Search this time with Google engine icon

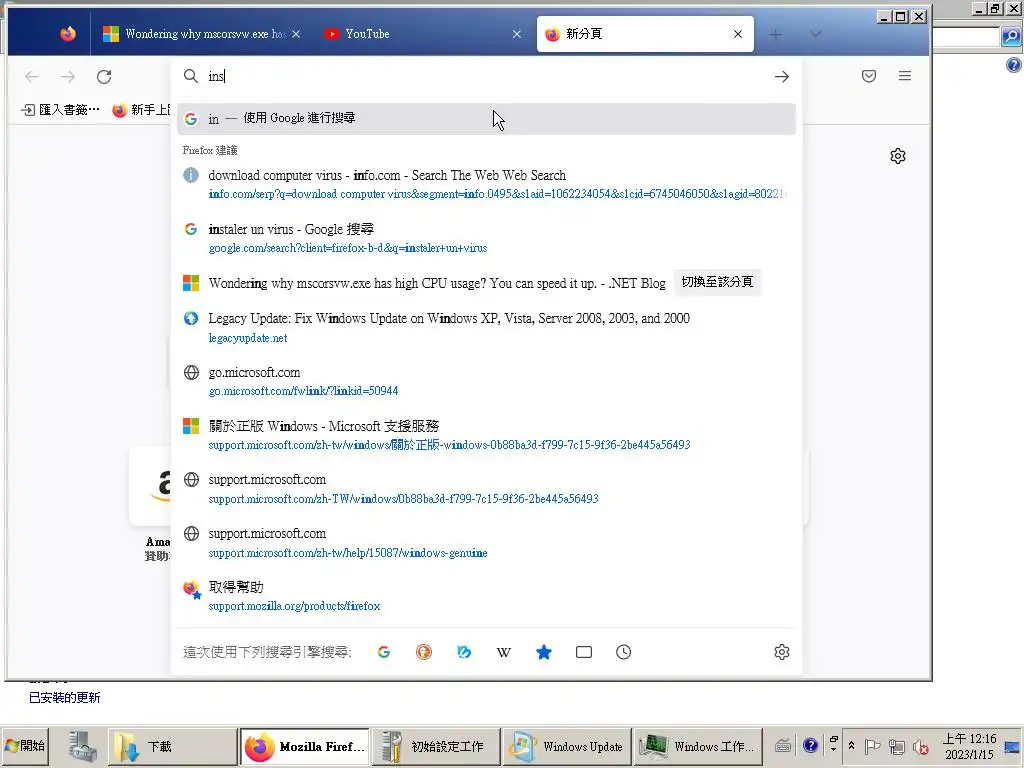(x=384, y=652)
